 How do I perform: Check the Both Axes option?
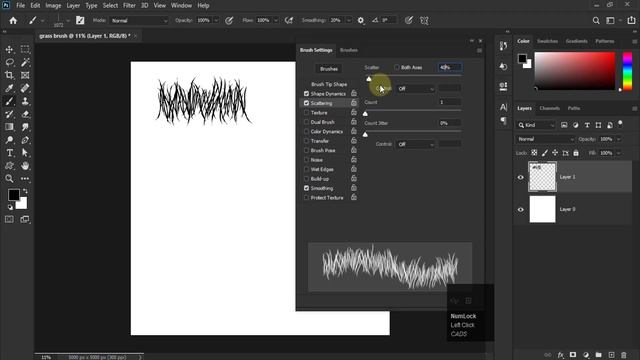coord(396,67)
